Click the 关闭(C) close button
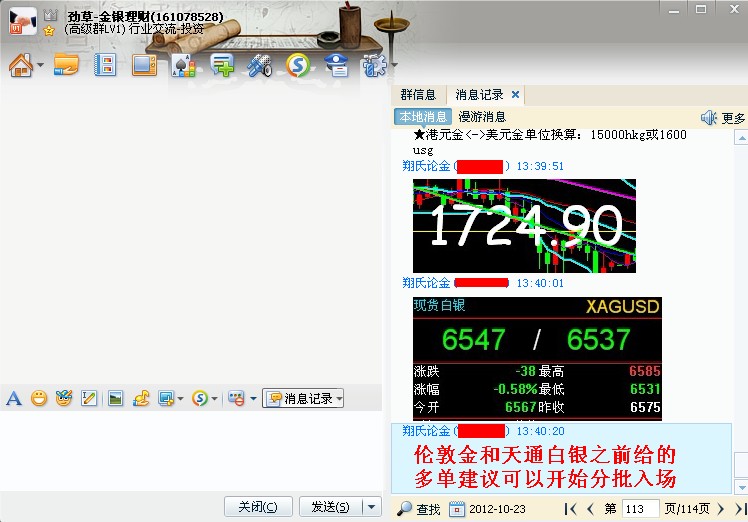This screenshot has height=522, width=748. coord(258,507)
